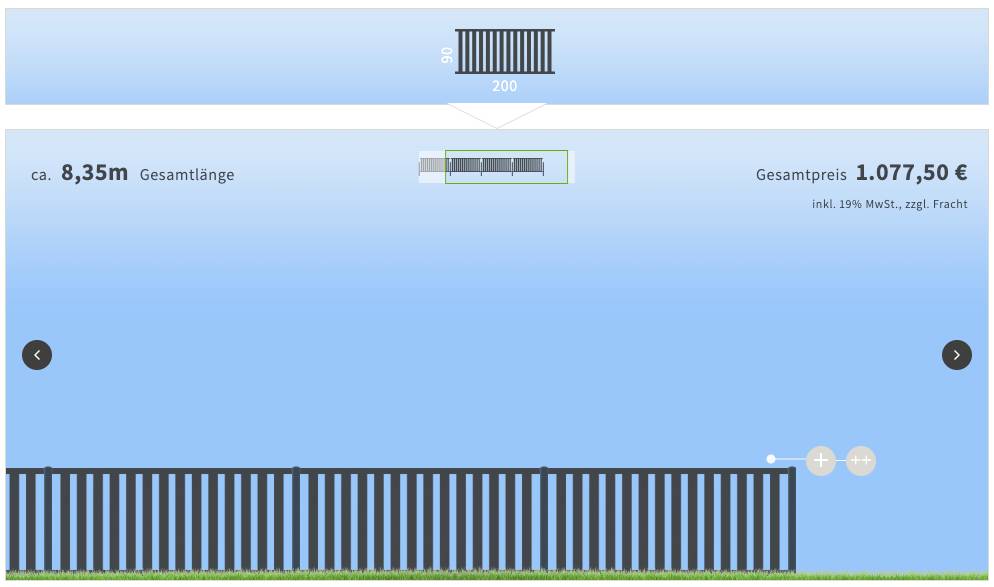Click the Gesamtpreis 1.077,50 € total
This screenshot has height=587, width=994.
tap(861, 173)
